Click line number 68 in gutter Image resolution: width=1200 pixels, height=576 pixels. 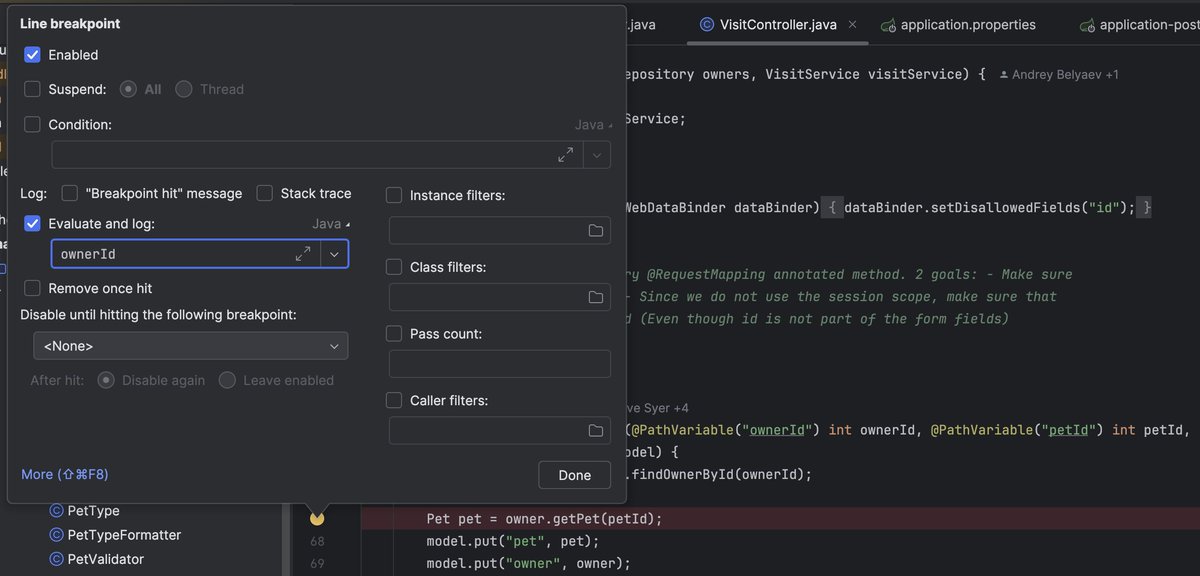tap(317, 541)
